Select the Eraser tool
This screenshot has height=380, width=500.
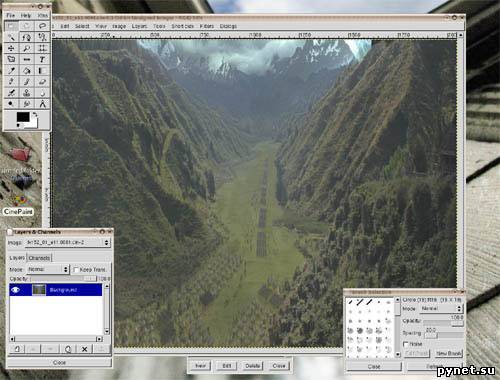tap(42, 82)
